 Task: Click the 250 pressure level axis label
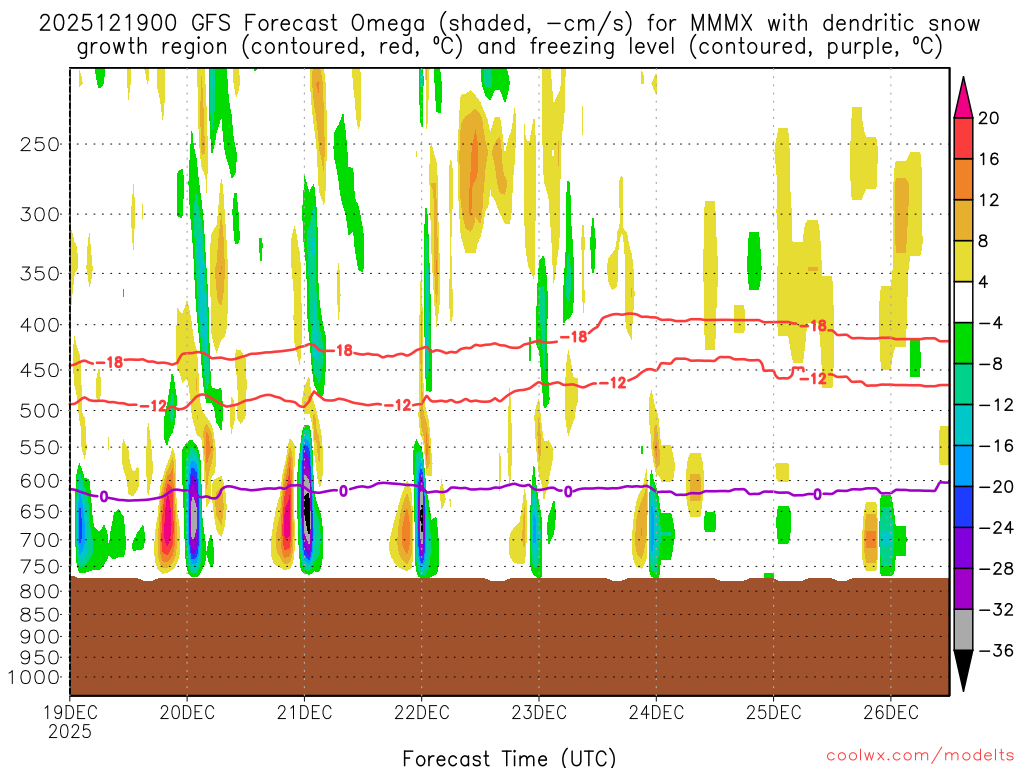click(40, 144)
